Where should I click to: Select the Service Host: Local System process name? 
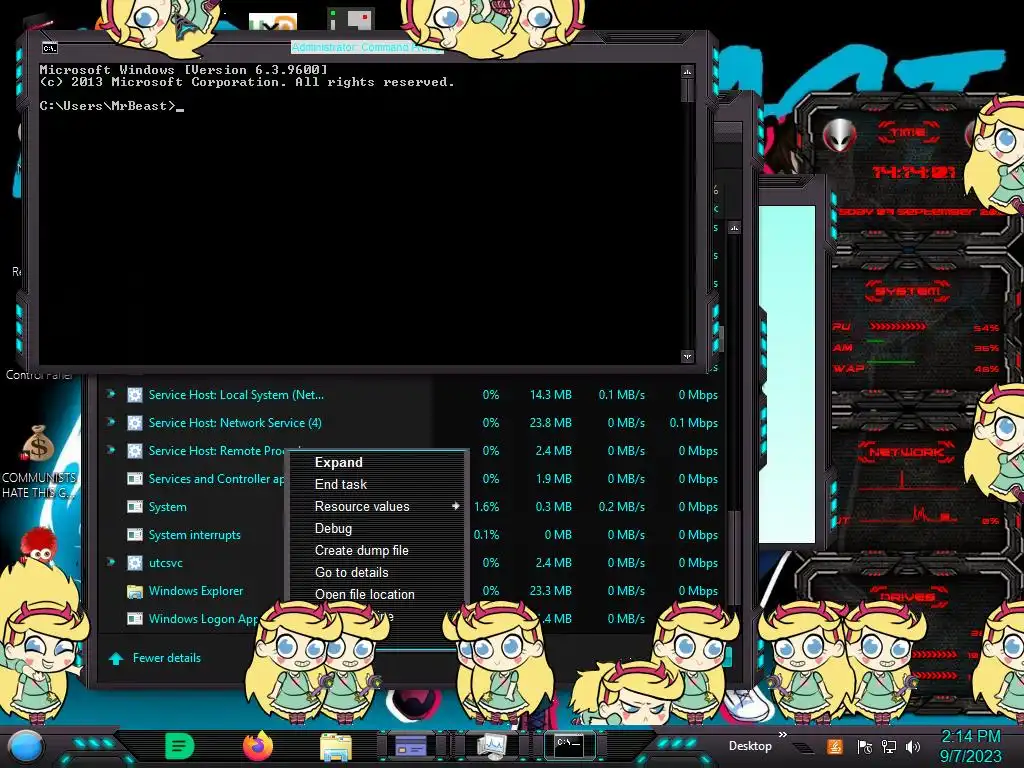236,394
